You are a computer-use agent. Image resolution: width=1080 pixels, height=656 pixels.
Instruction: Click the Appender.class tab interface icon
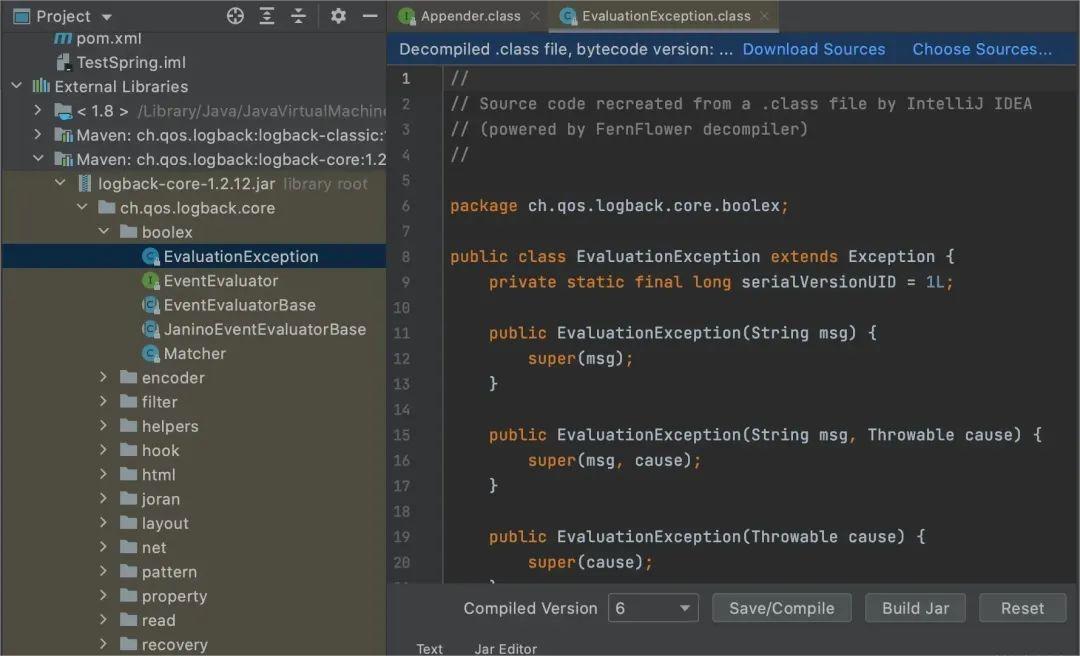click(x=406, y=16)
